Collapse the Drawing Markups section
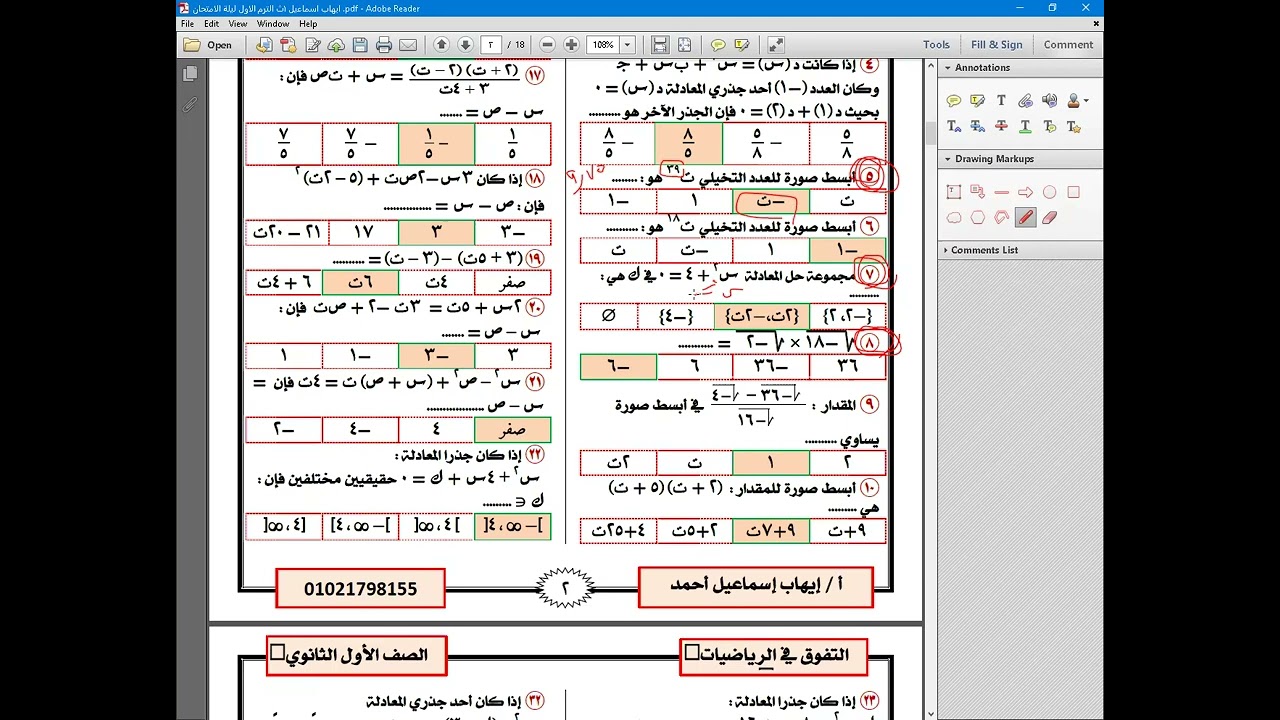This screenshot has height=720, width=1280. (x=1020, y=159)
